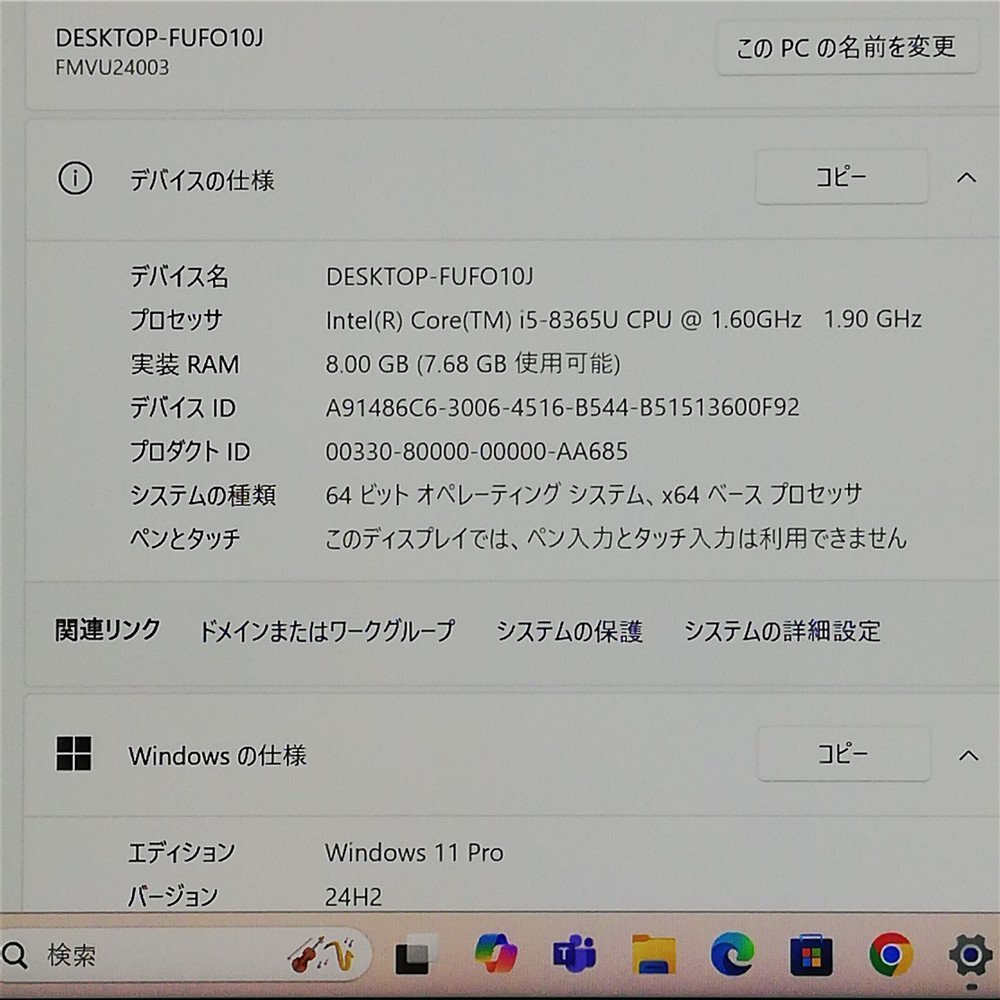
Task: Copy Windows specifications with コピー button
Action: click(x=843, y=754)
